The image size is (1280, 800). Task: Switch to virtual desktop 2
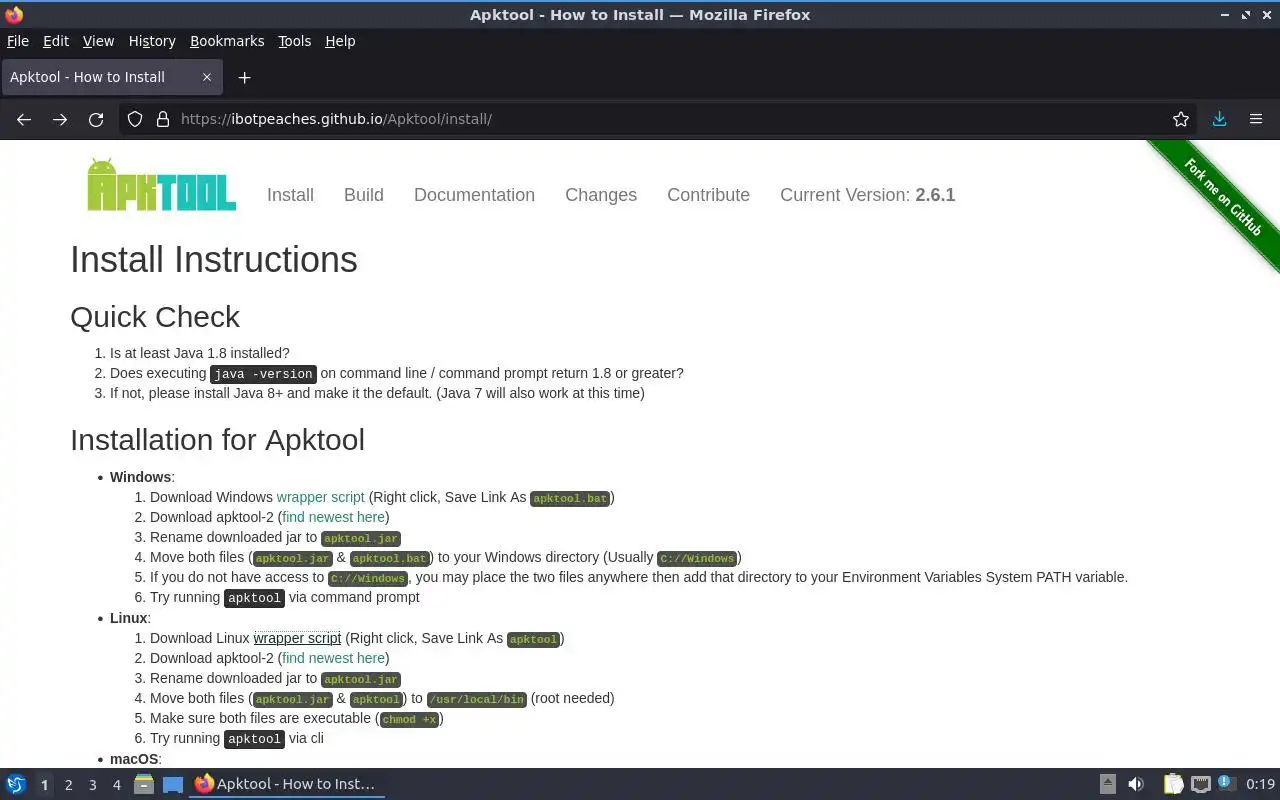68,785
